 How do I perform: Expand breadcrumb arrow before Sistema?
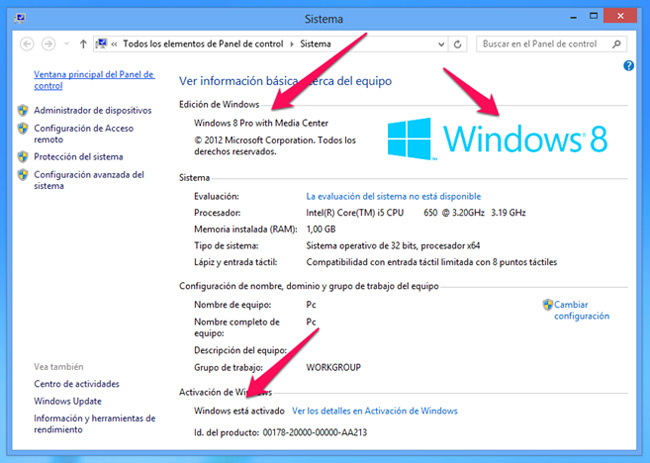coord(292,44)
